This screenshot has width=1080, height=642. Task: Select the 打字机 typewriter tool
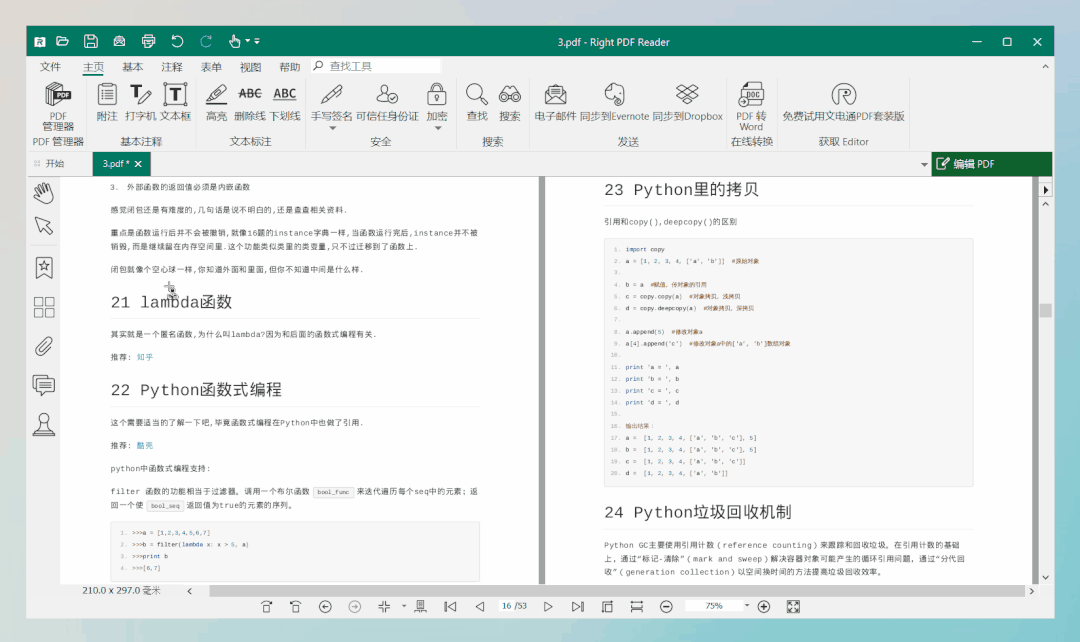tap(141, 102)
